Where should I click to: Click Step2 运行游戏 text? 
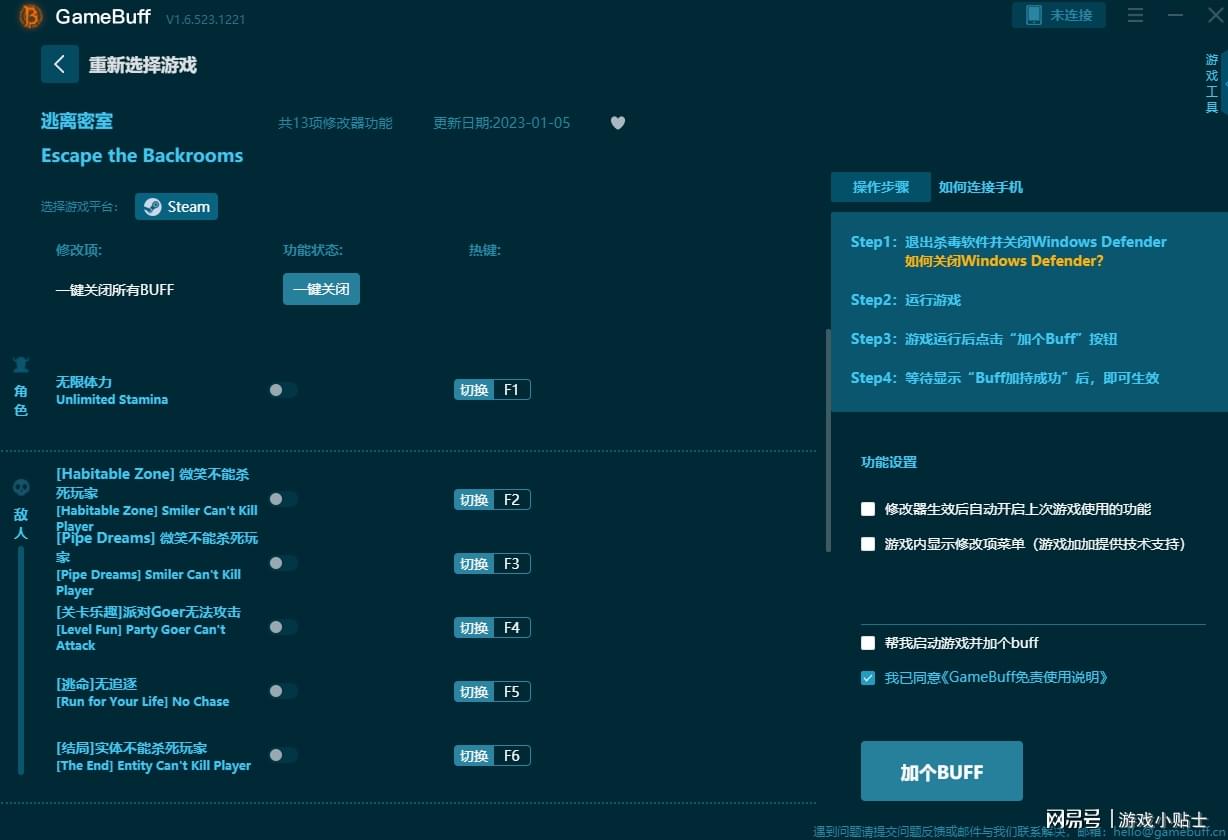tap(906, 300)
